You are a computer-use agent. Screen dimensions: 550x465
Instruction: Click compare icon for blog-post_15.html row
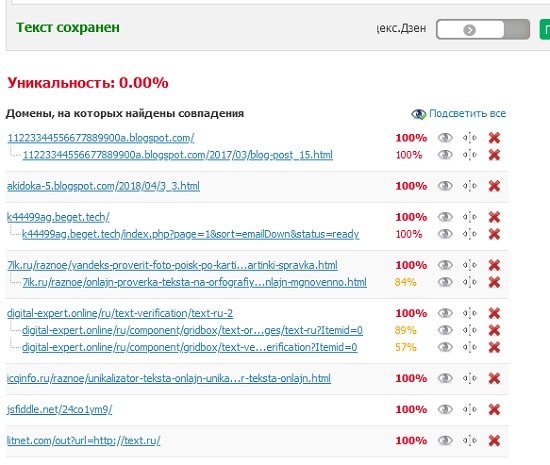[x=470, y=155]
